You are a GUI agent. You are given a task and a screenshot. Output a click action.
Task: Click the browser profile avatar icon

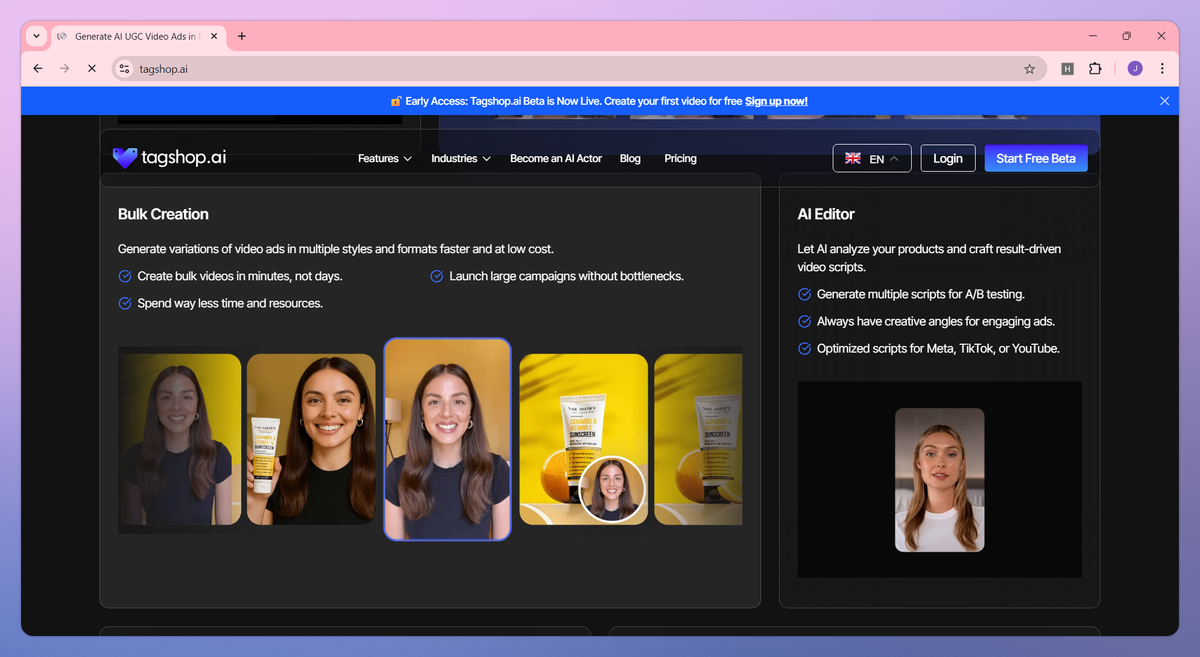click(x=1135, y=69)
